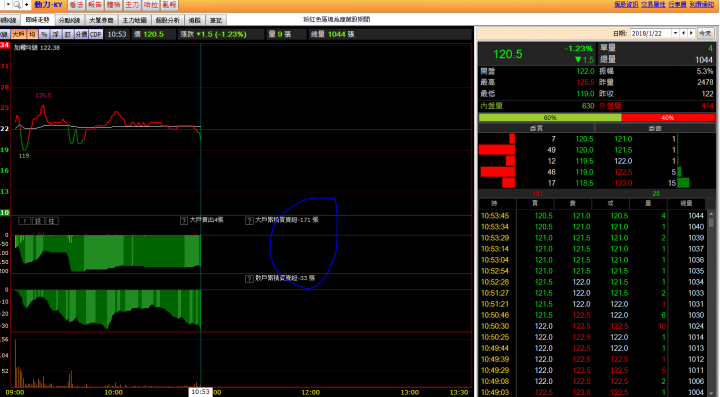Click the 加權均價 122.38 label
This screenshot has width=720, height=397.
pos(36,47)
